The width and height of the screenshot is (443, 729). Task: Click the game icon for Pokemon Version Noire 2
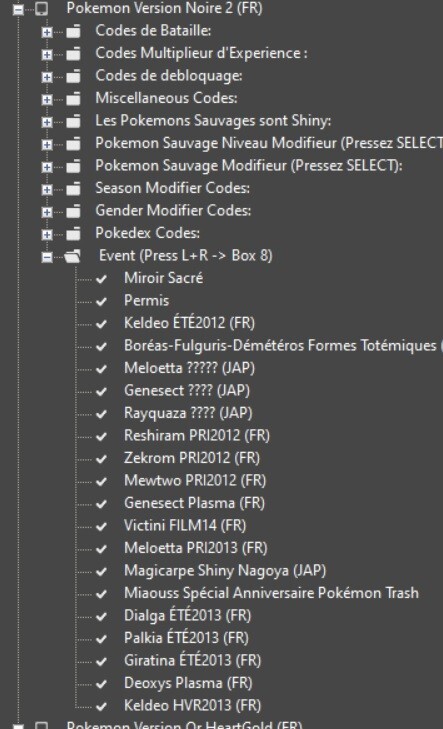pos(41,8)
